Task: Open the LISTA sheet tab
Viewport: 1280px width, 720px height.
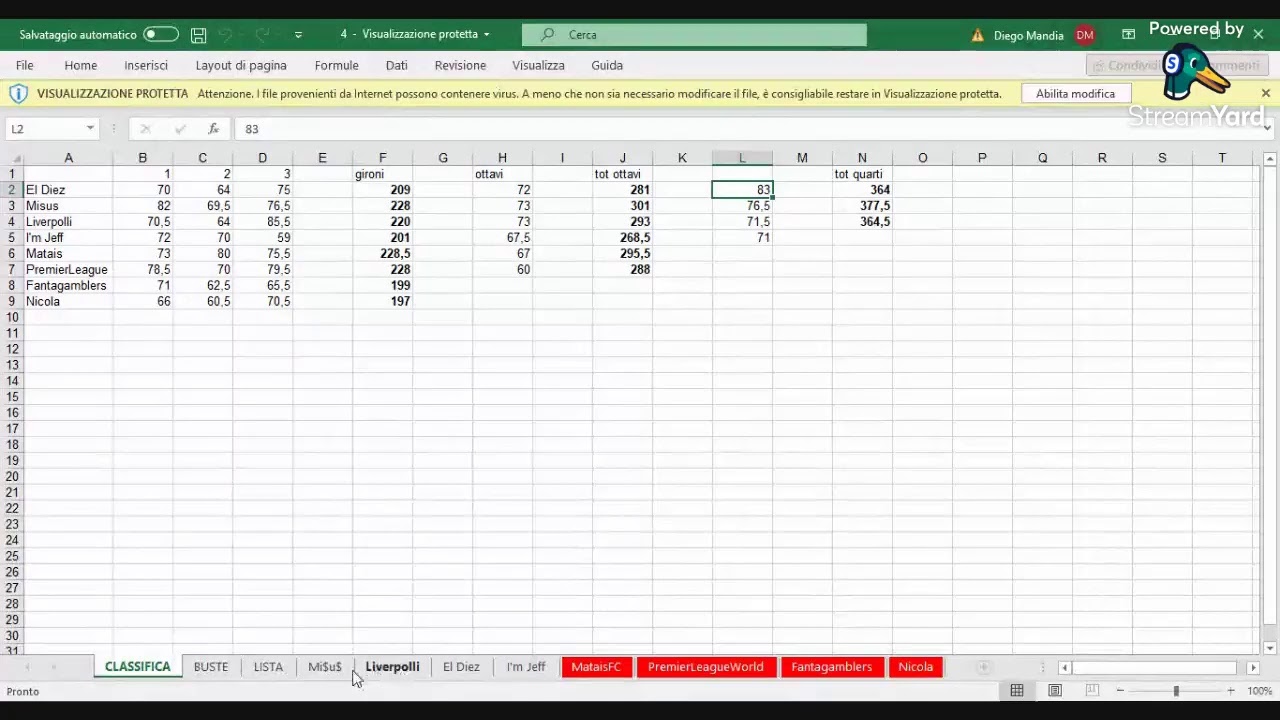Action: (x=268, y=667)
